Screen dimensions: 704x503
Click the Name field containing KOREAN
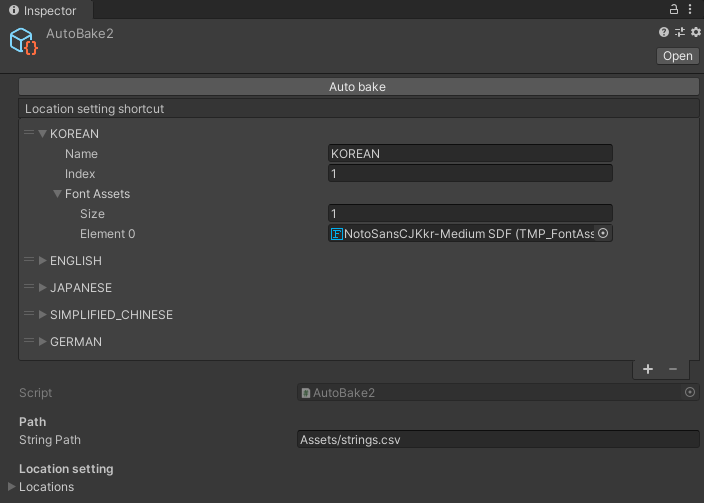(x=470, y=153)
